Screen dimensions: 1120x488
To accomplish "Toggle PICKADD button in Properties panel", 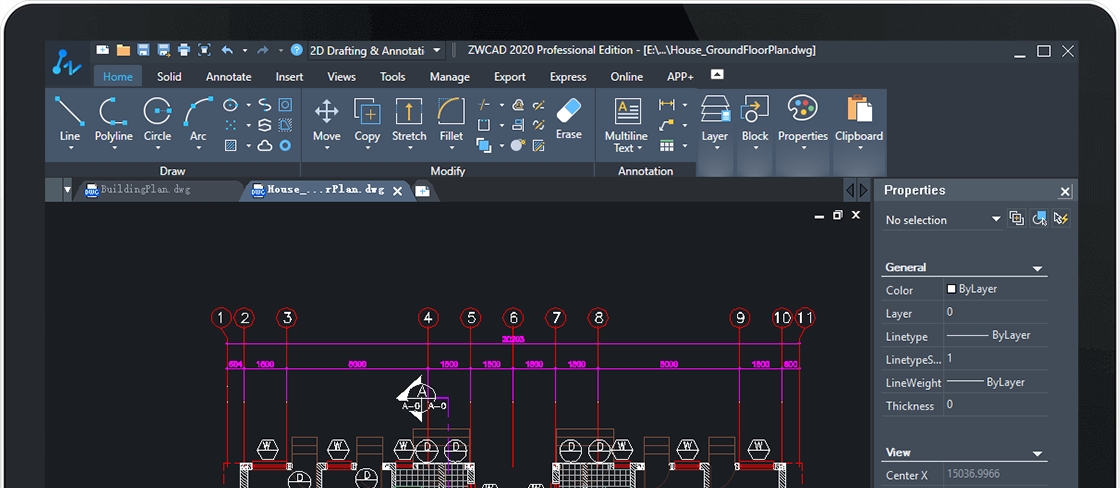I will [1016, 219].
